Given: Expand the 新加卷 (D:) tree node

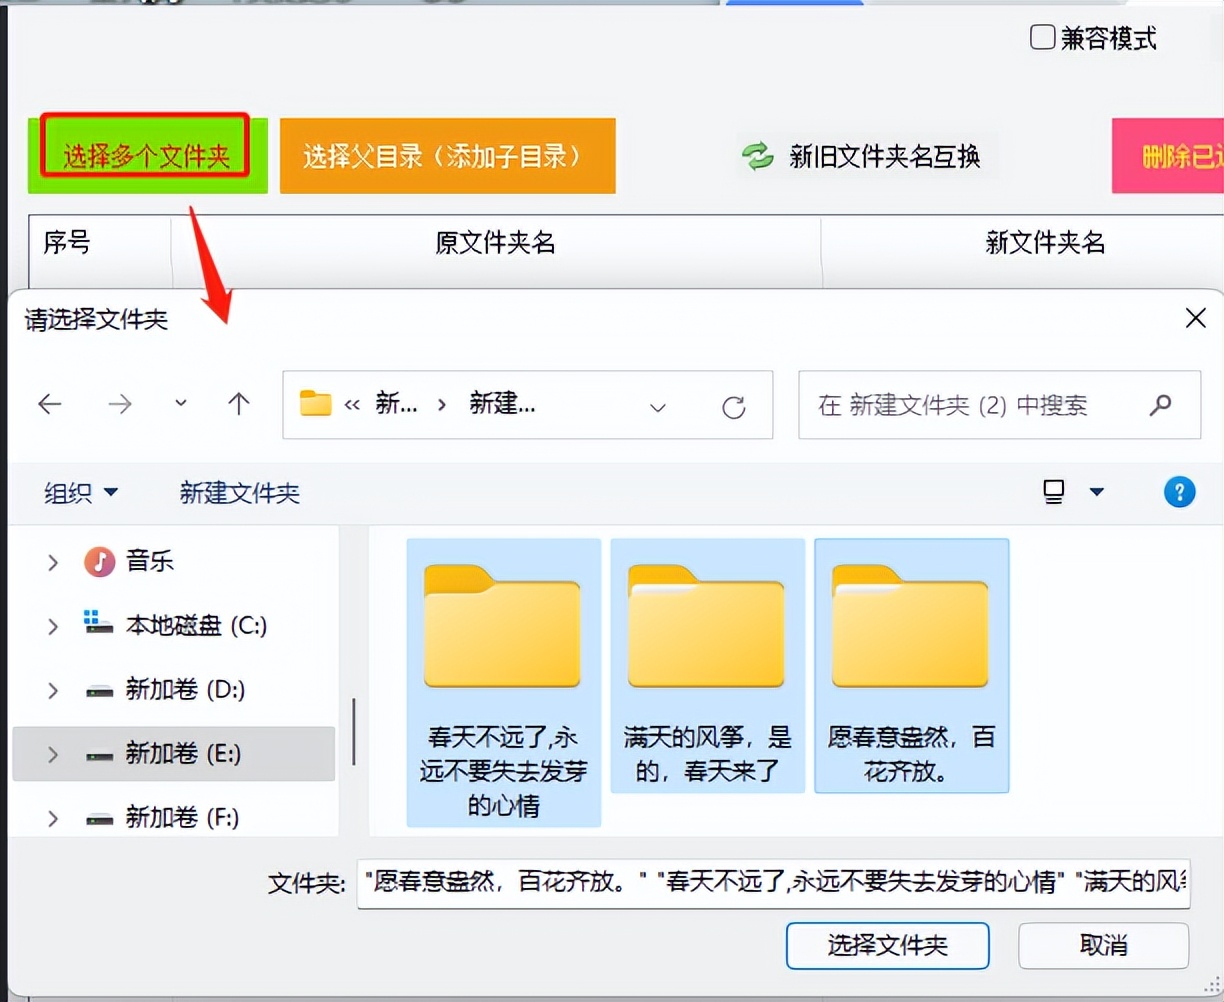Looking at the screenshot, I should pyautogui.click(x=53, y=690).
